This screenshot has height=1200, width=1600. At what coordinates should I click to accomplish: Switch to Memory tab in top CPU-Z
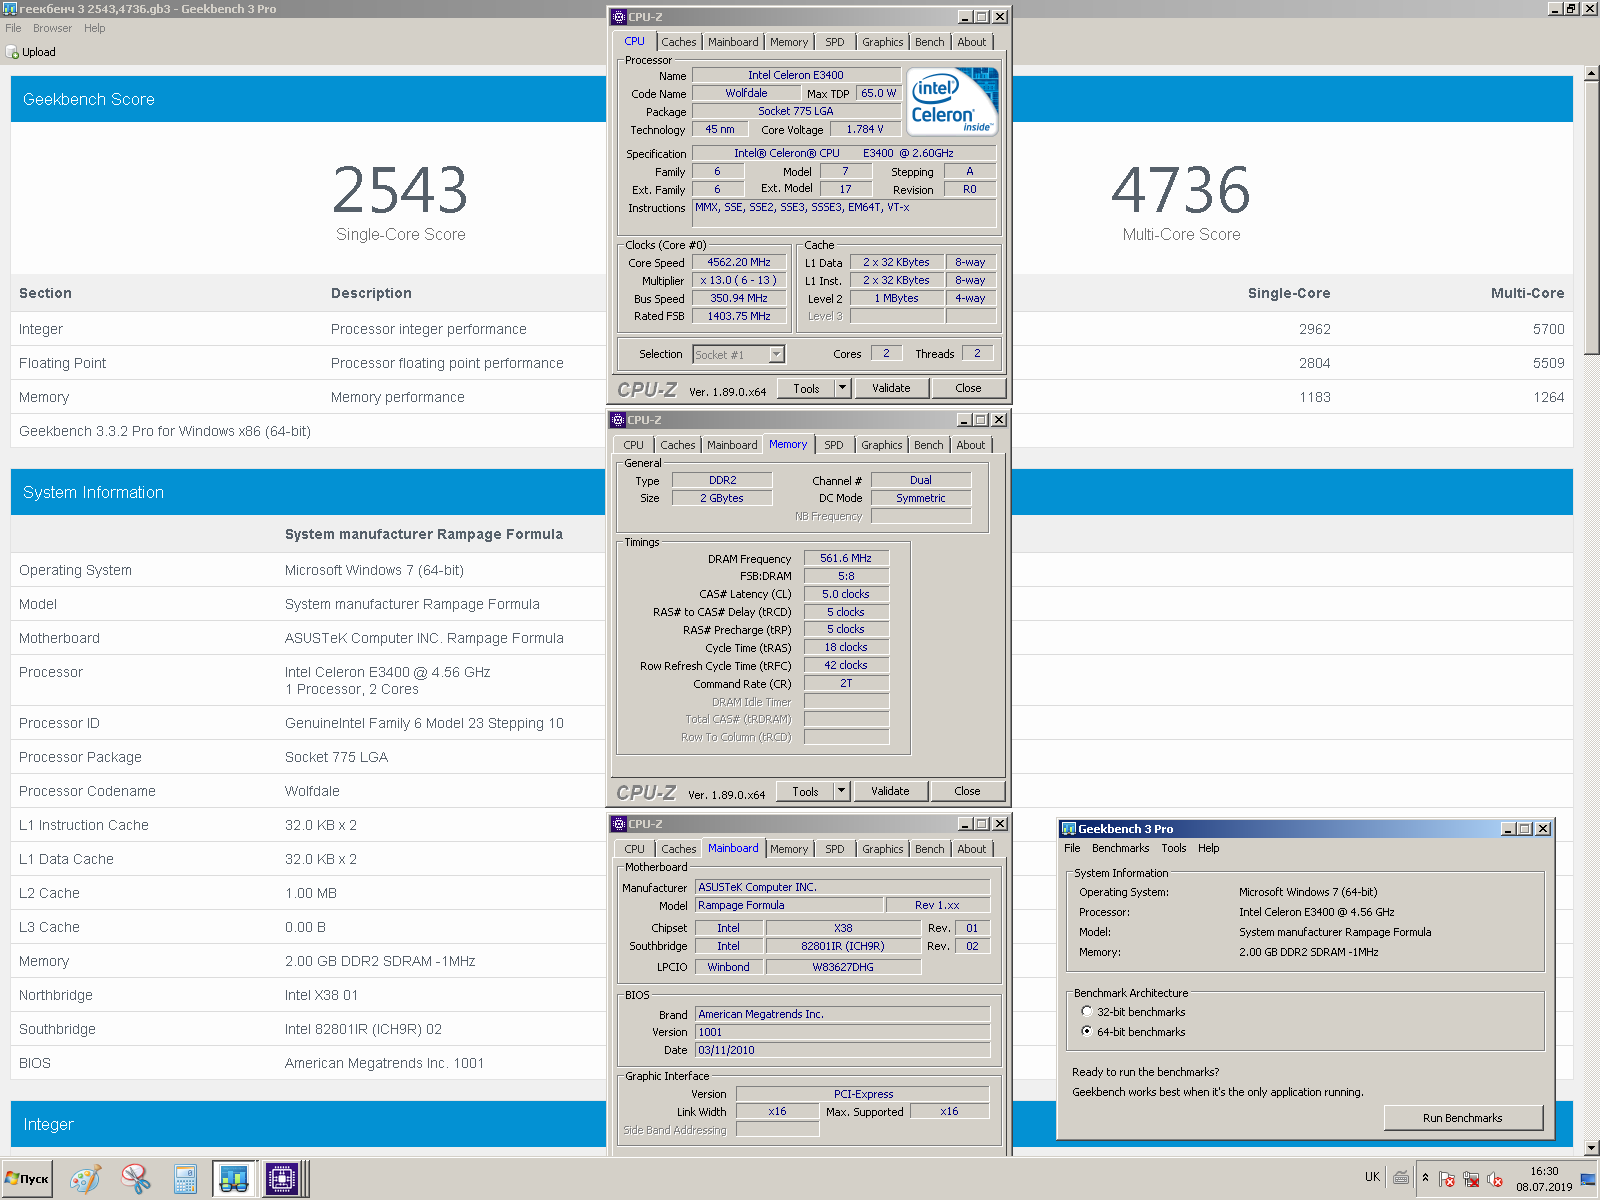[x=789, y=42]
